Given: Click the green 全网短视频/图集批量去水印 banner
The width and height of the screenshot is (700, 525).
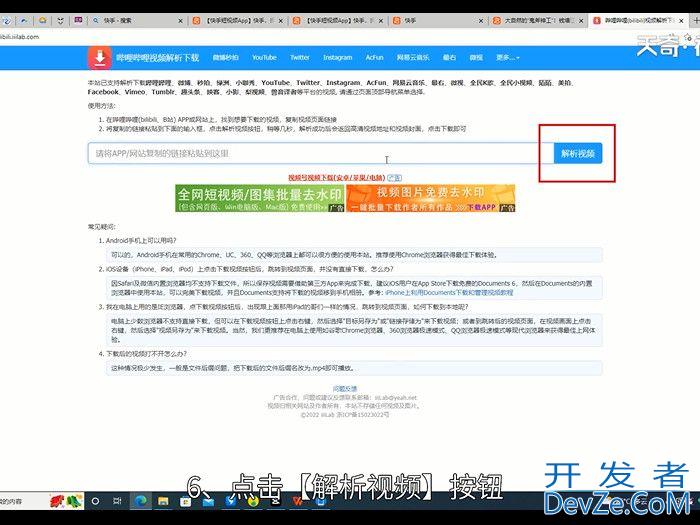Looking at the screenshot, I should [x=260, y=198].
